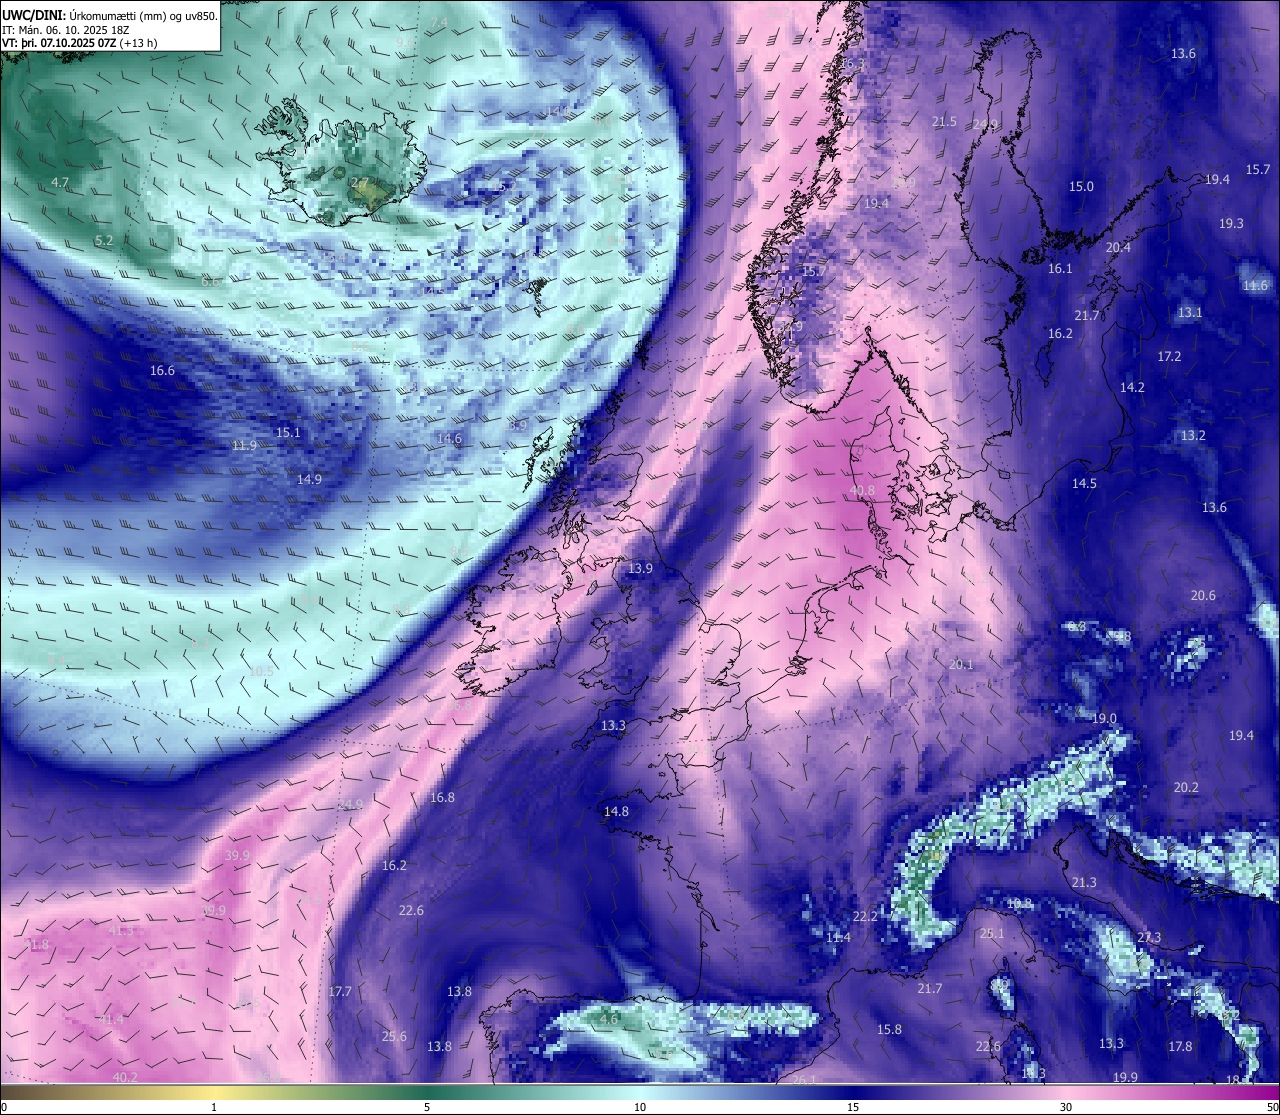Screen dimensions: 1280x1115
Task: Click the 19.0 value north of Alps
Action: 1104,719
